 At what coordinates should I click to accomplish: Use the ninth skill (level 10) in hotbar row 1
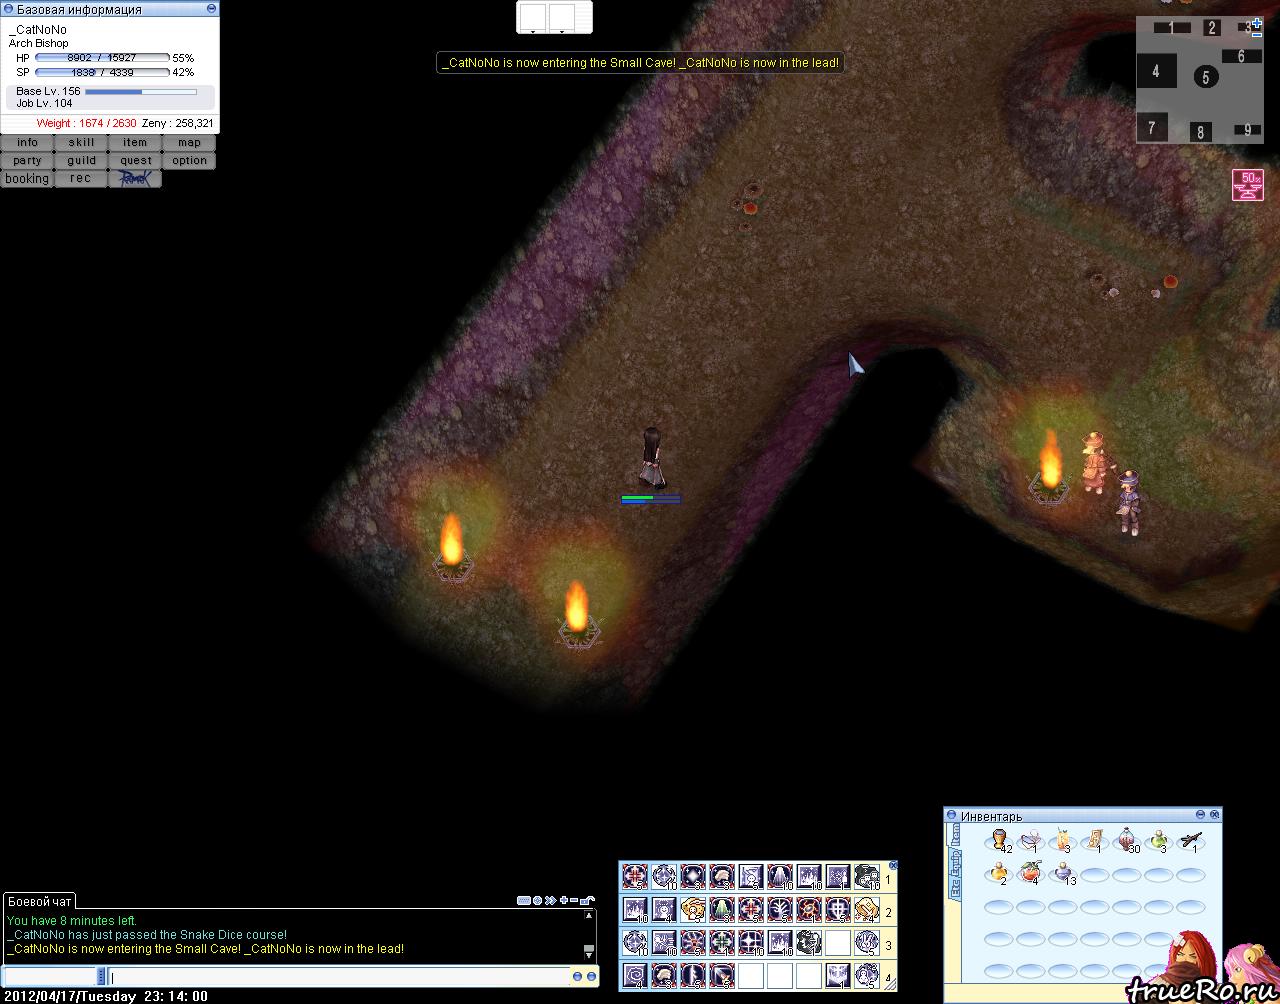click(x=867, y=877)
